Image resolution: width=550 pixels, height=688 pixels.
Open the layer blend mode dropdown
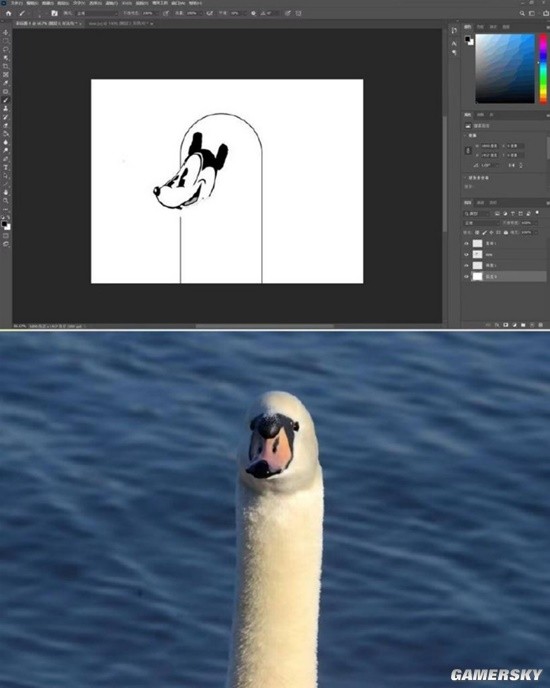482,223
